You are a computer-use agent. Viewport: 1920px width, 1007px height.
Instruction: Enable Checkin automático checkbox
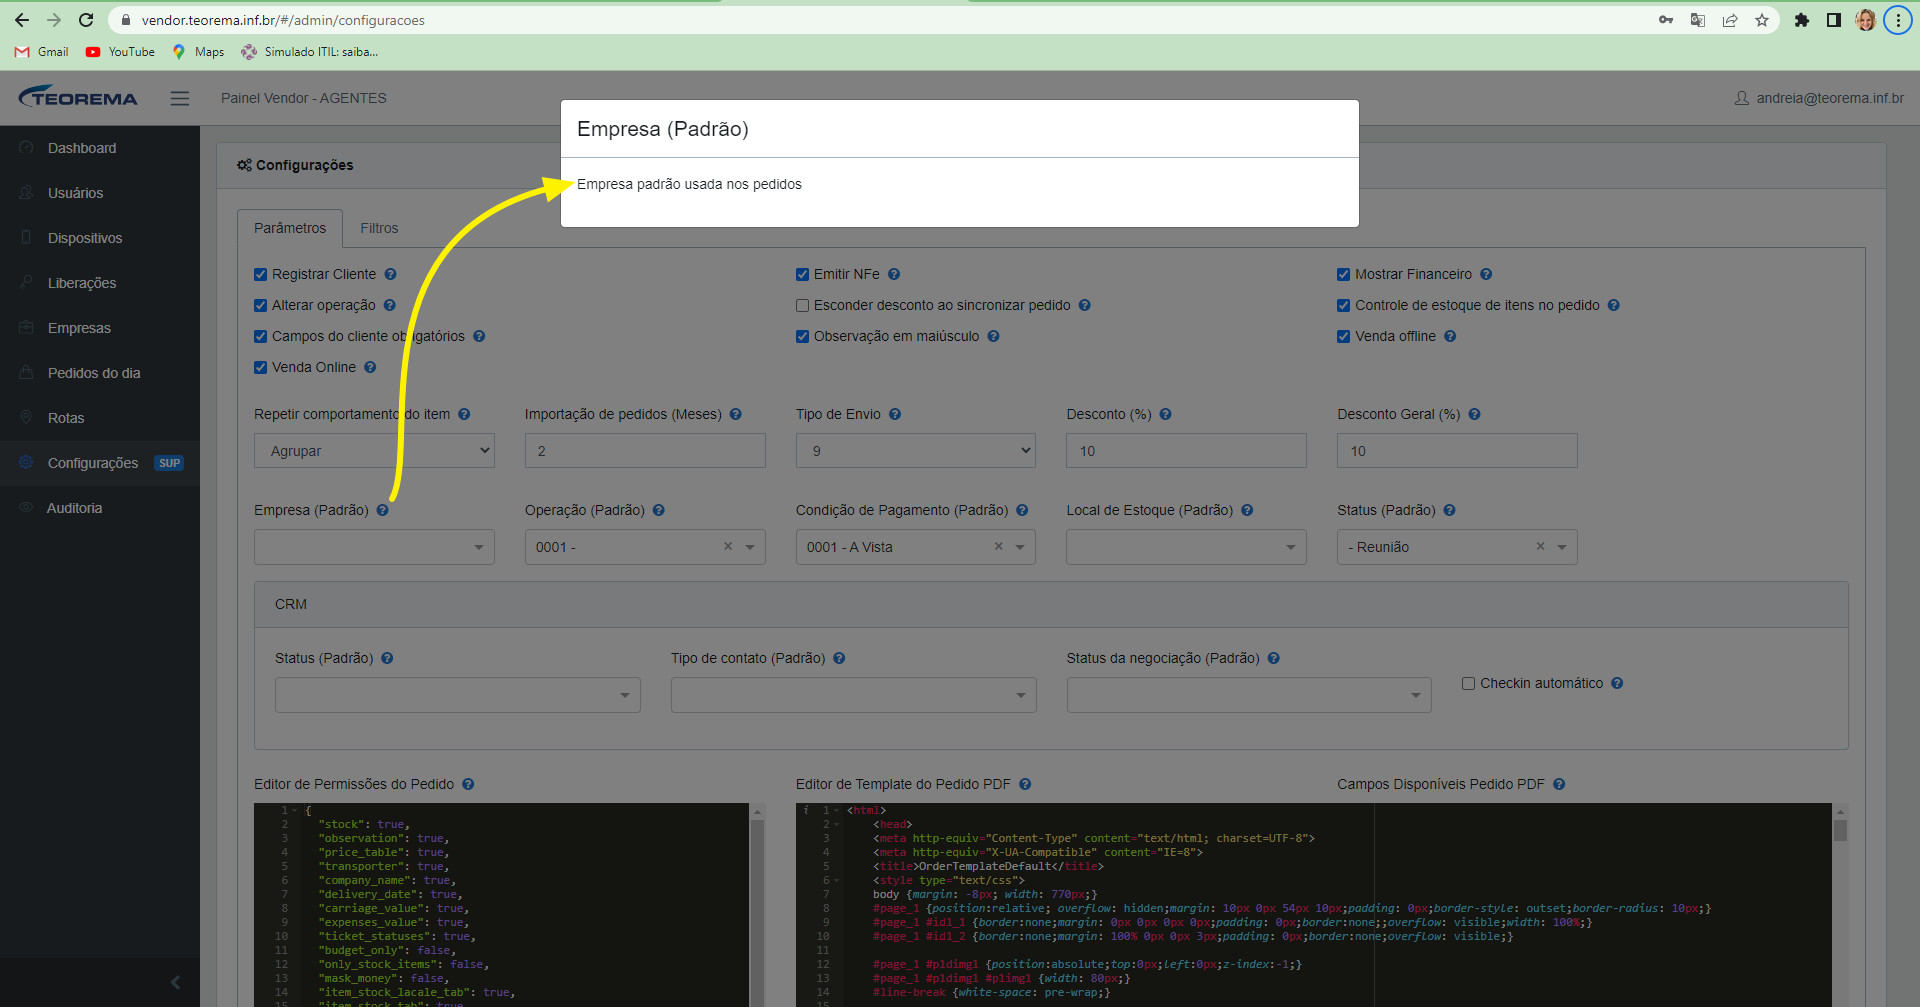pos(1468,683)
